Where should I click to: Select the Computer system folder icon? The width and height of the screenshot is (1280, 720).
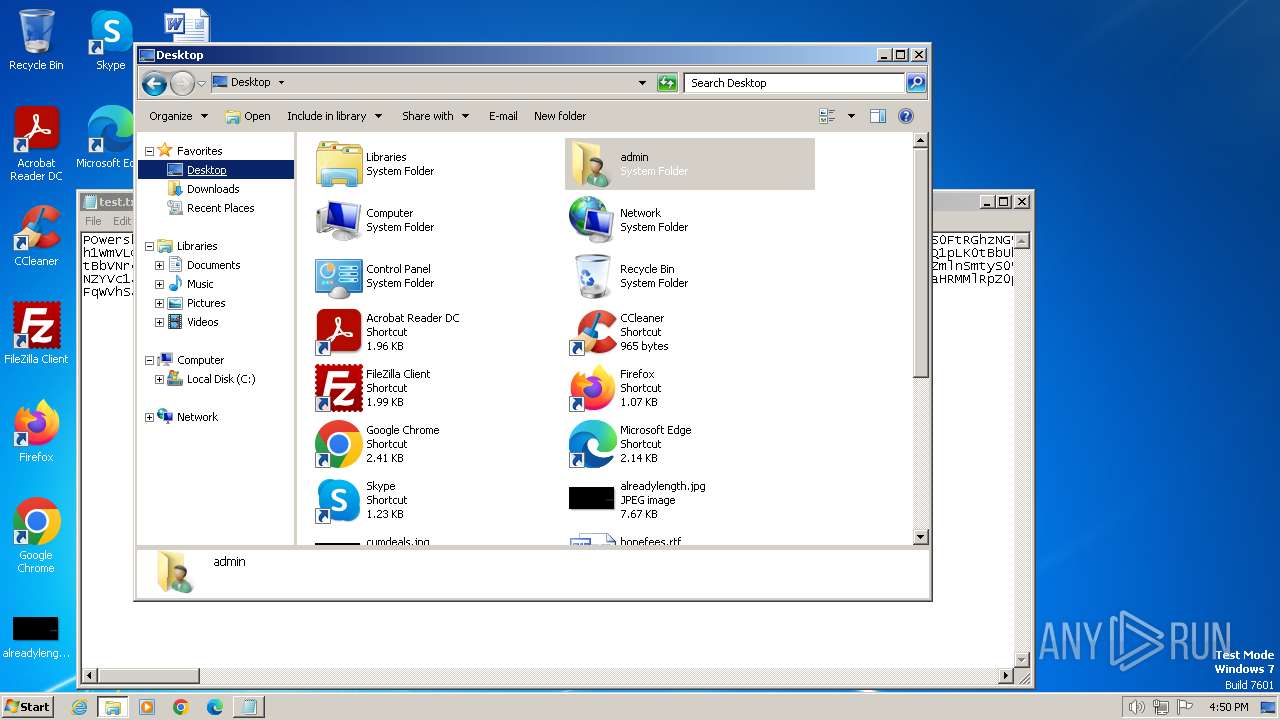(339, 220)
